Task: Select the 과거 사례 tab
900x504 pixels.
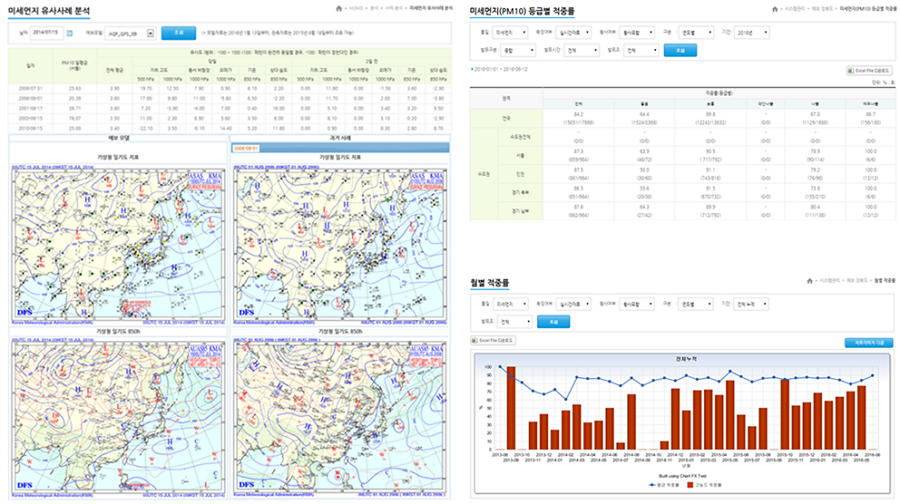Action: (x=340, y=138)
